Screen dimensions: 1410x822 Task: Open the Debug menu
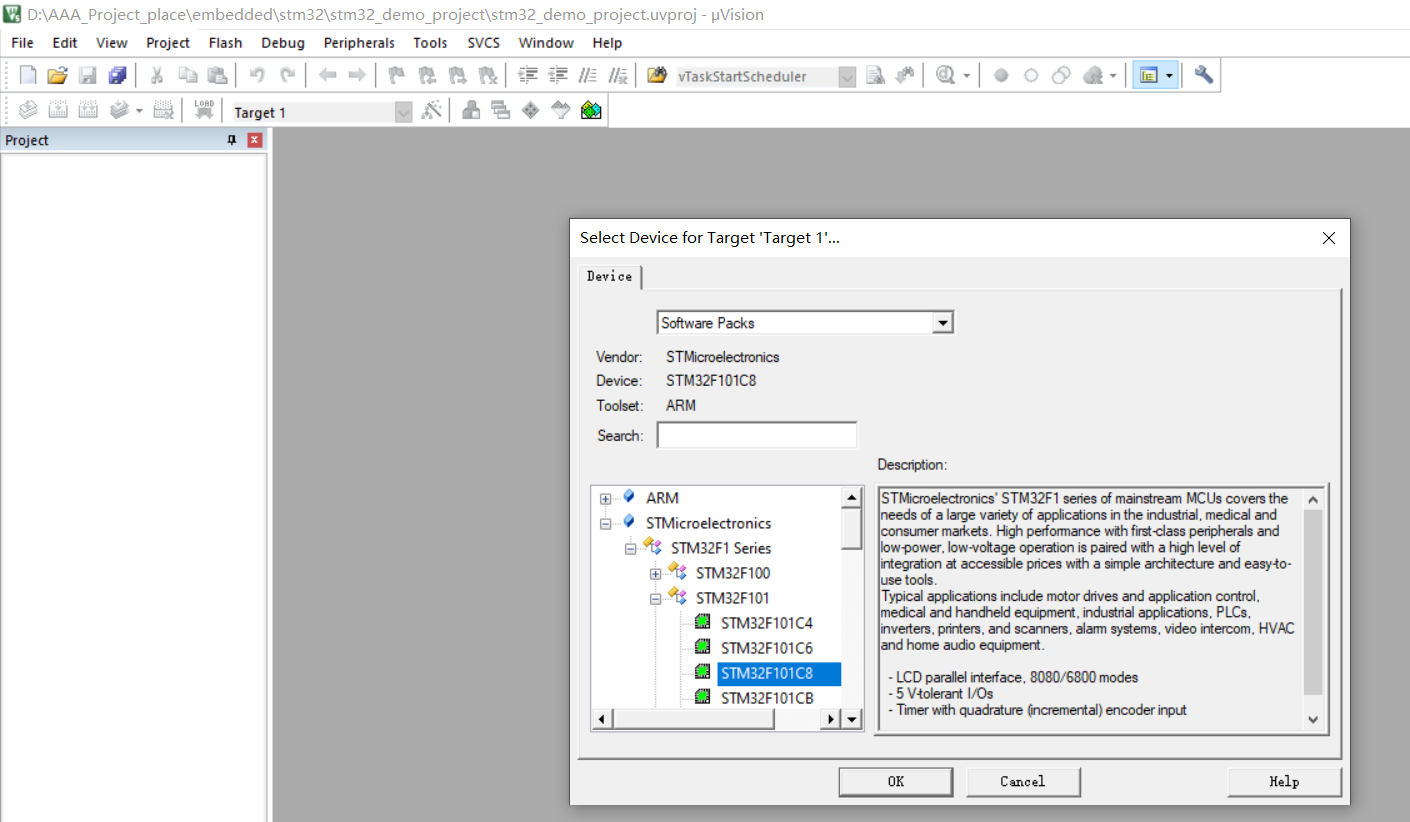(283, 43)
